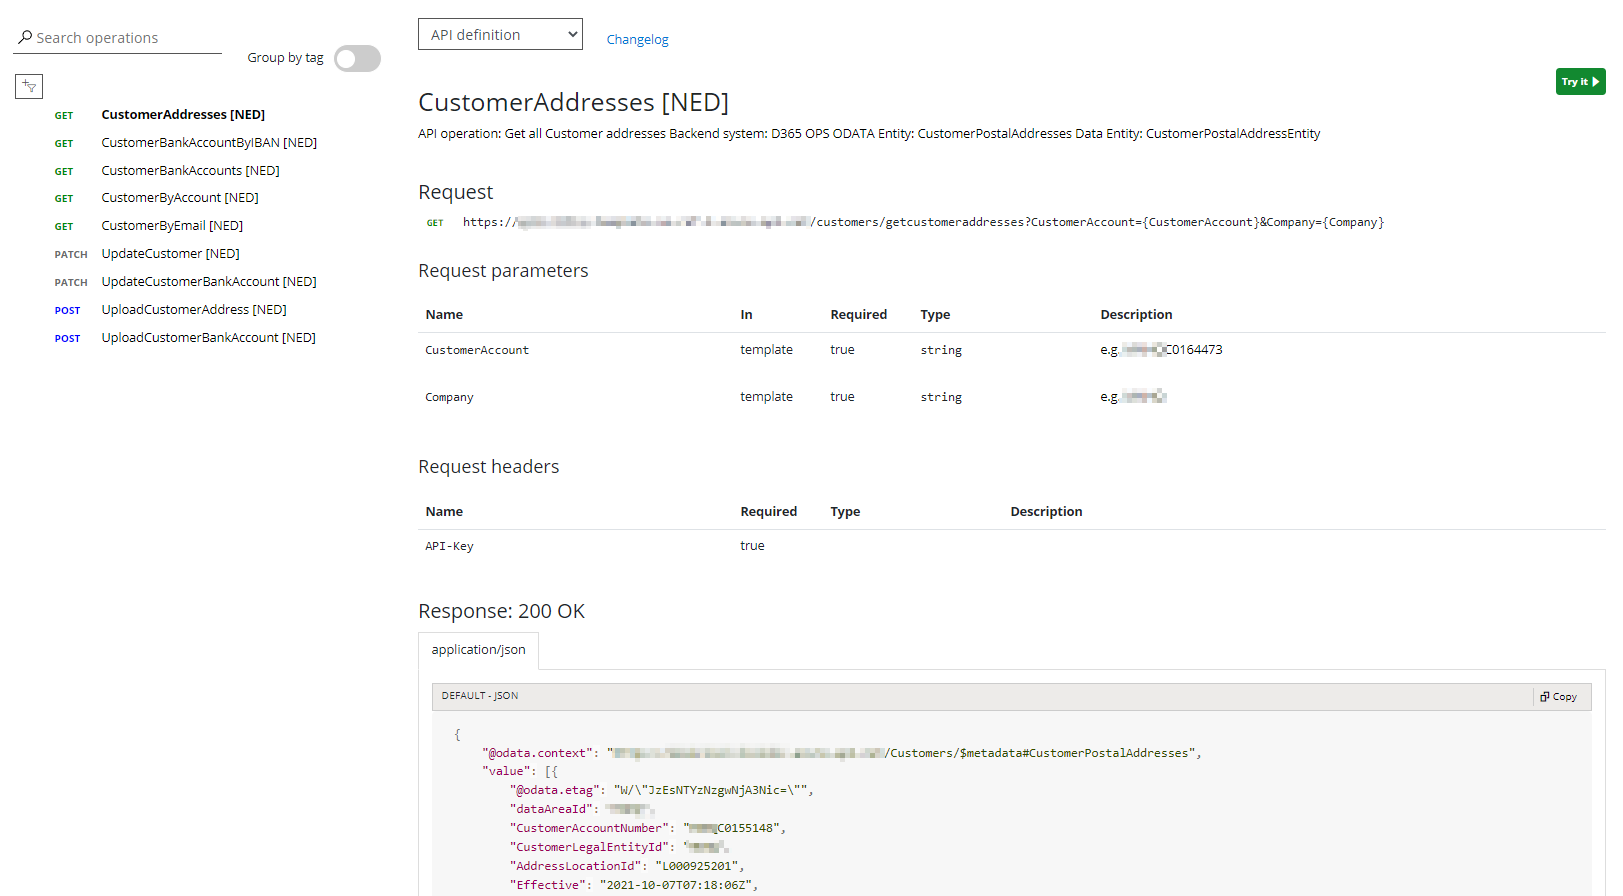
Task: Select CustomerByEmail [NED] operation
Action: [x=172, y=226]
